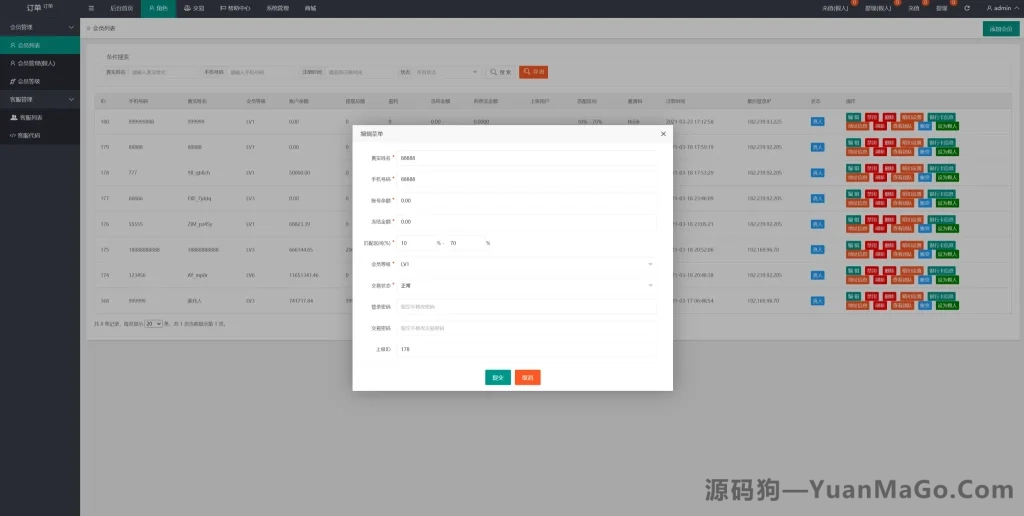Click the range minimum field showing 10
The height and width of the screenshot is (516, 1024).
[415, 243]
